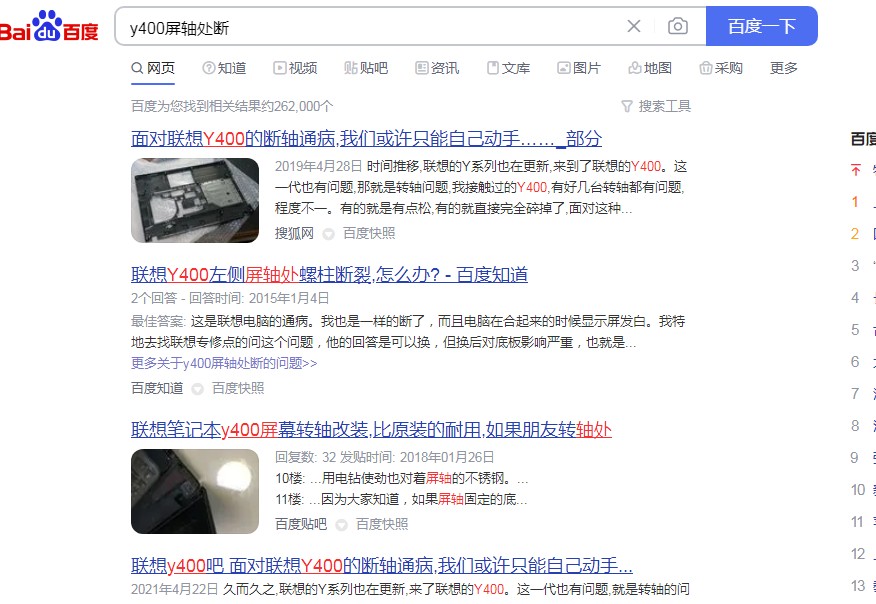Click the verification icon beside 搜狐网
The height and width of the screenshot is (604, 876).
(x=328, y=234)
